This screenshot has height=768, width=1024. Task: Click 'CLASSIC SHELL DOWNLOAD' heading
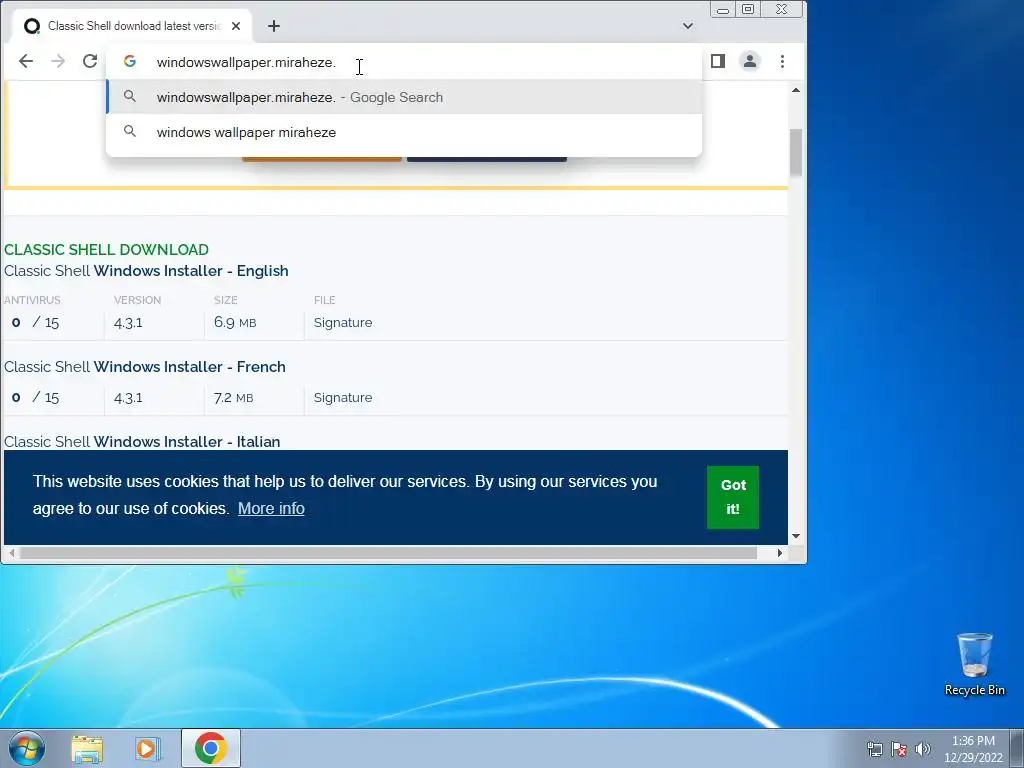pyautogui.click(x=106, y=249)
